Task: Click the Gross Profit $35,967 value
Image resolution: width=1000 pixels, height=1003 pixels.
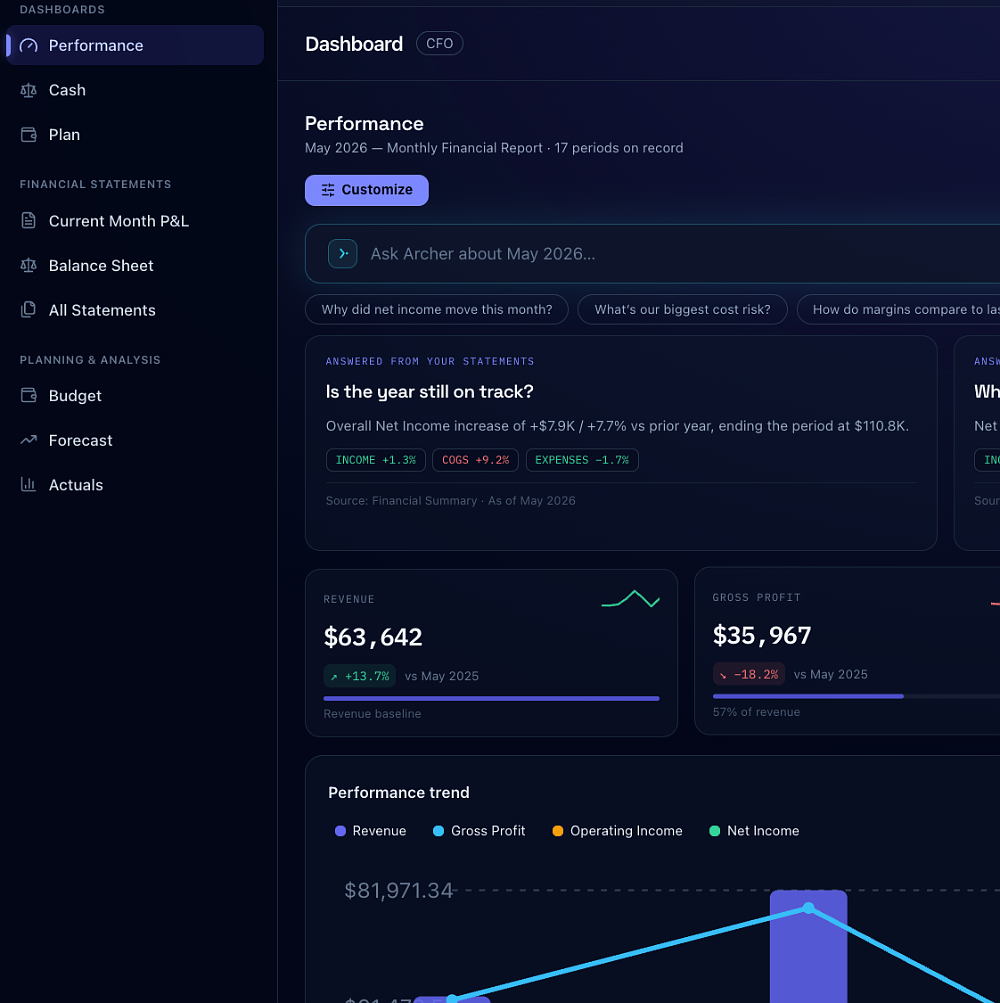Action: 762,635
